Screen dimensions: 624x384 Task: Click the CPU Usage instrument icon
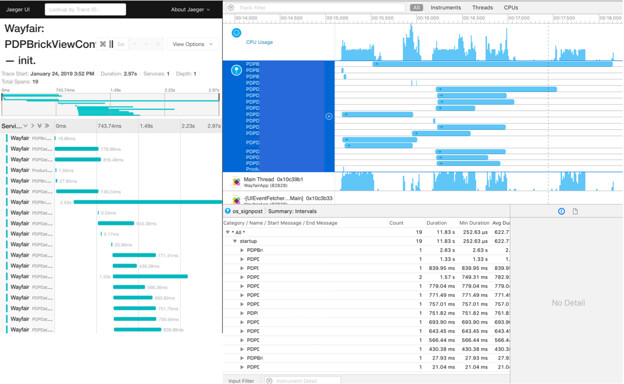pos(236,33)
